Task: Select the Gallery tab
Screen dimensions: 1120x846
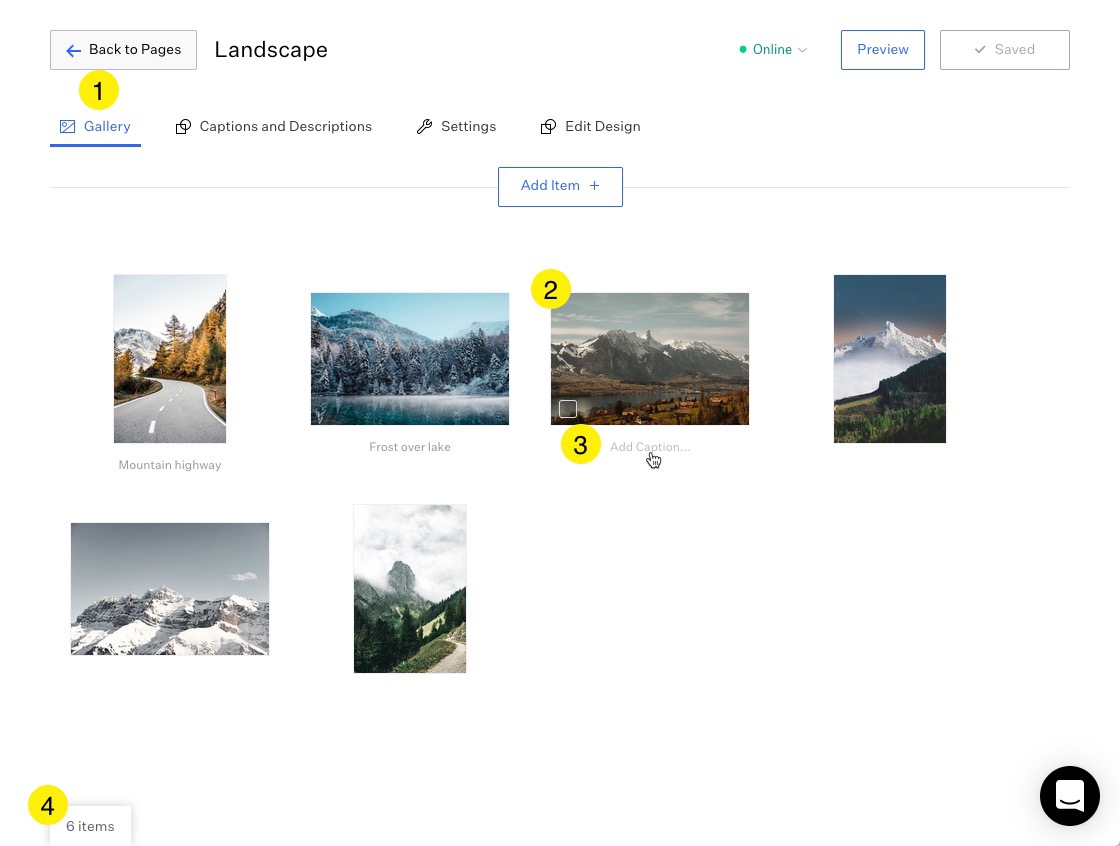Action: tap(95, 126)
